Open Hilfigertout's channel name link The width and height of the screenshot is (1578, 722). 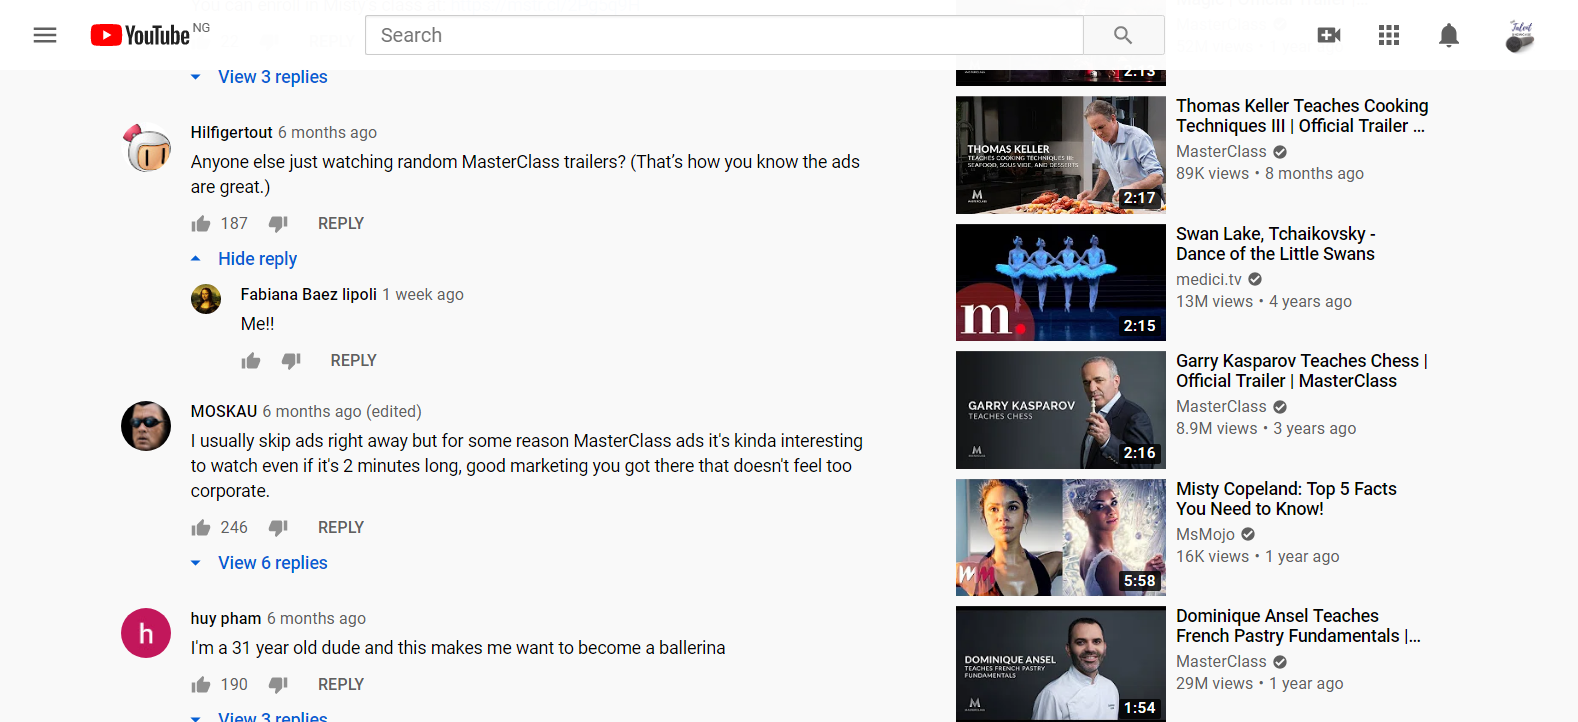(232, 133)
